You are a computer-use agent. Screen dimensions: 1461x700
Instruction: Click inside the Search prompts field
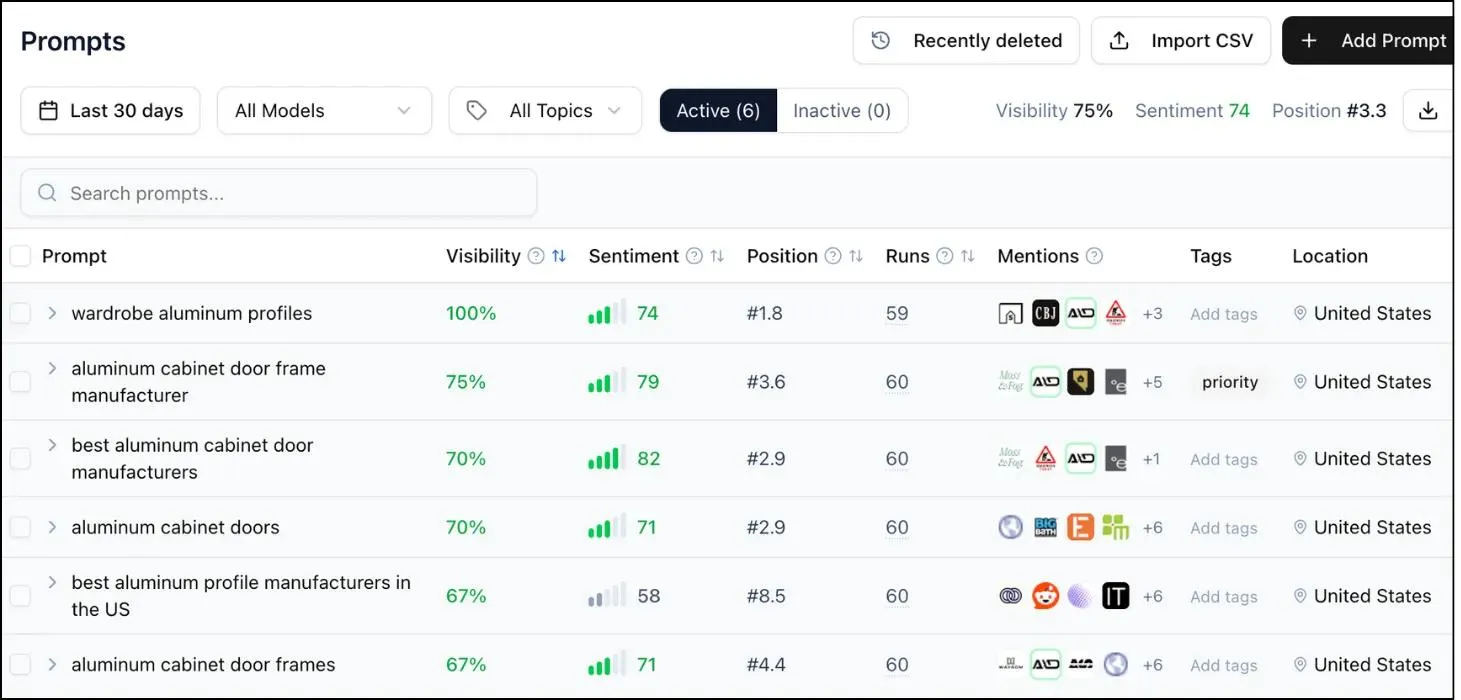[279, 193]
